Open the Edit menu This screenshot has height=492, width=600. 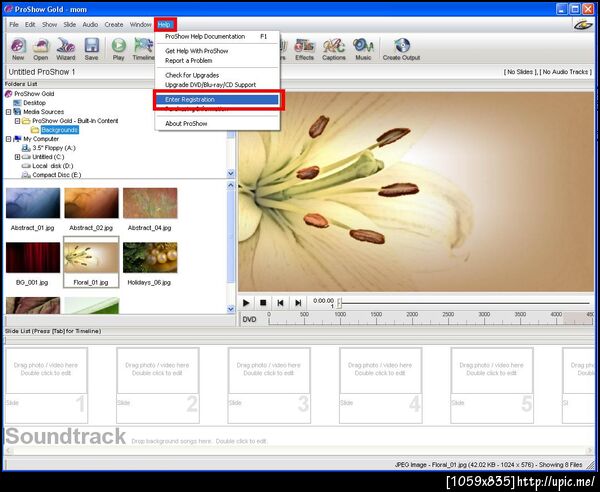point(30,24)
